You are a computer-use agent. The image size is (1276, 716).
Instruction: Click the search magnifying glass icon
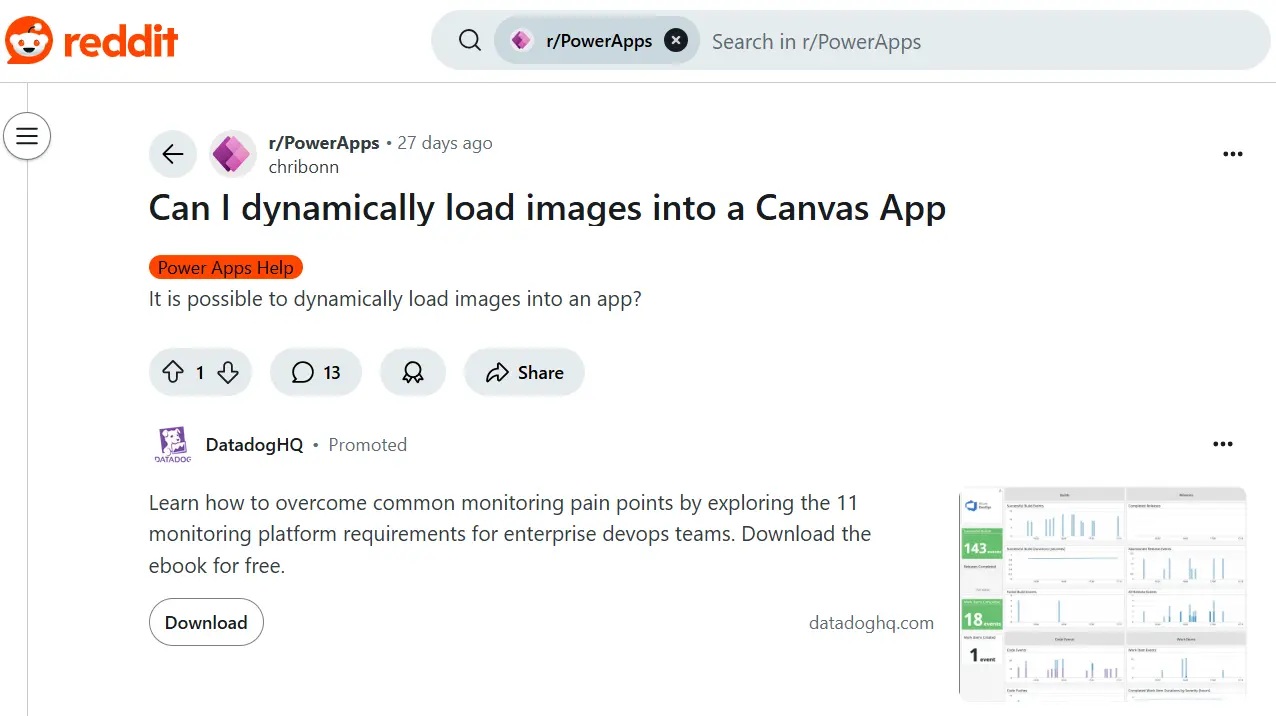coord(469,40)
